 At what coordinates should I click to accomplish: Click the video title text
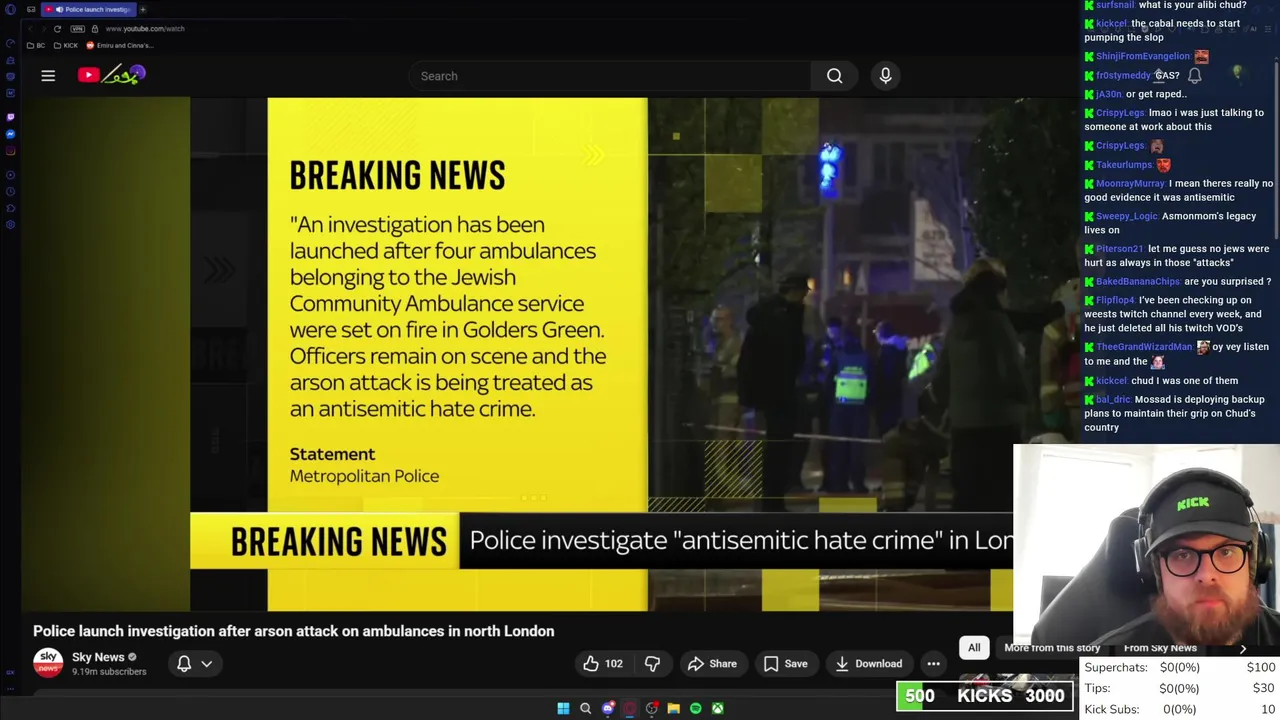(x=293, y=631)
